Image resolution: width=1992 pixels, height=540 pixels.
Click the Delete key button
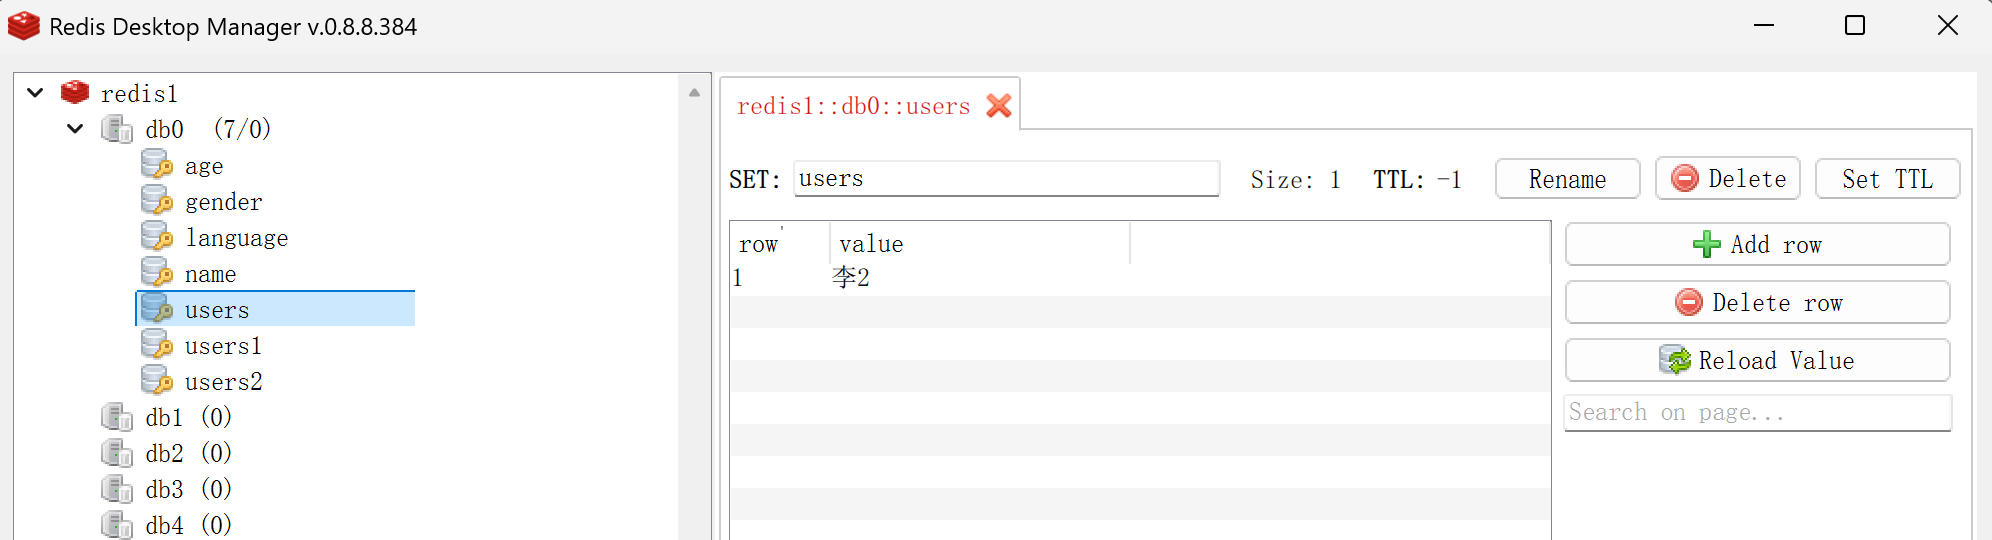point(1728,179)
